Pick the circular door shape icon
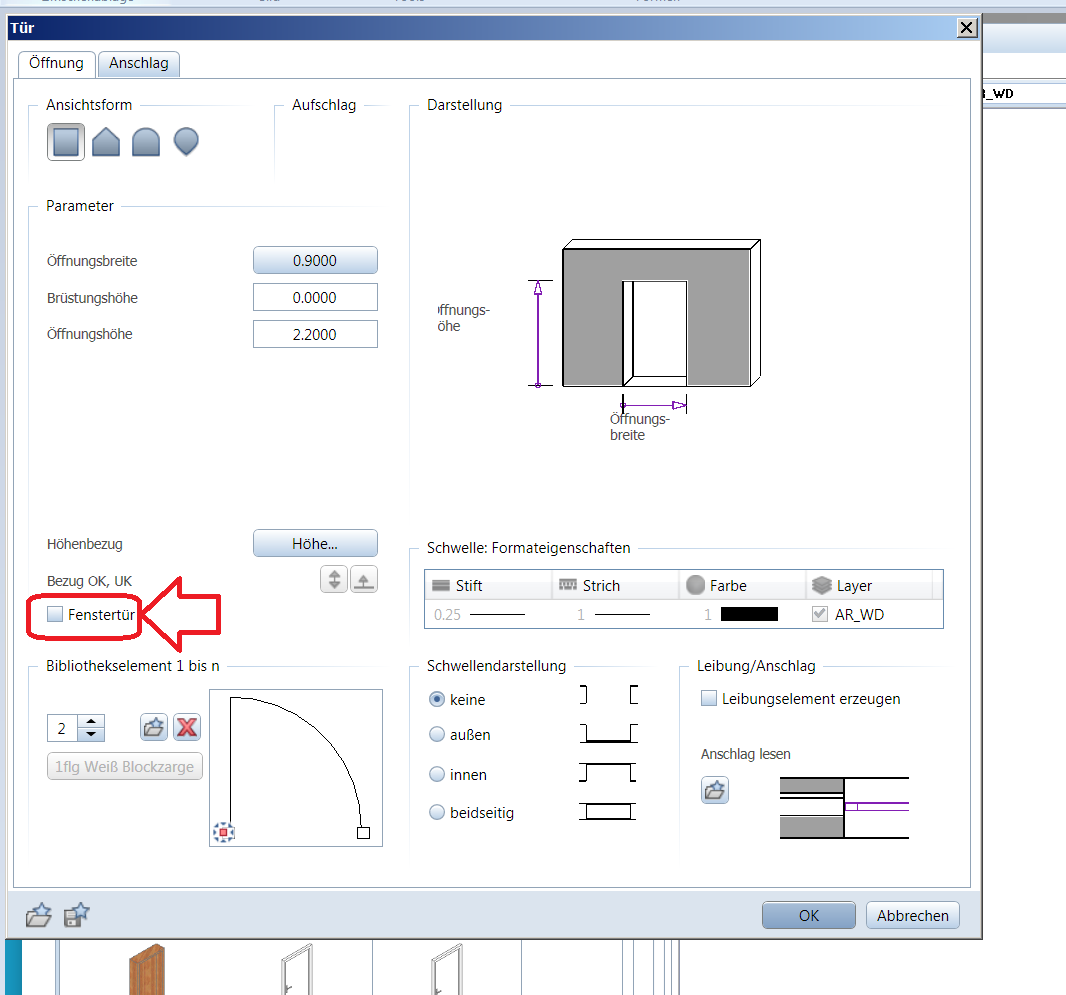Image resolution: width=1066 pixels, height=995 pixels. (x=186, y=142)
